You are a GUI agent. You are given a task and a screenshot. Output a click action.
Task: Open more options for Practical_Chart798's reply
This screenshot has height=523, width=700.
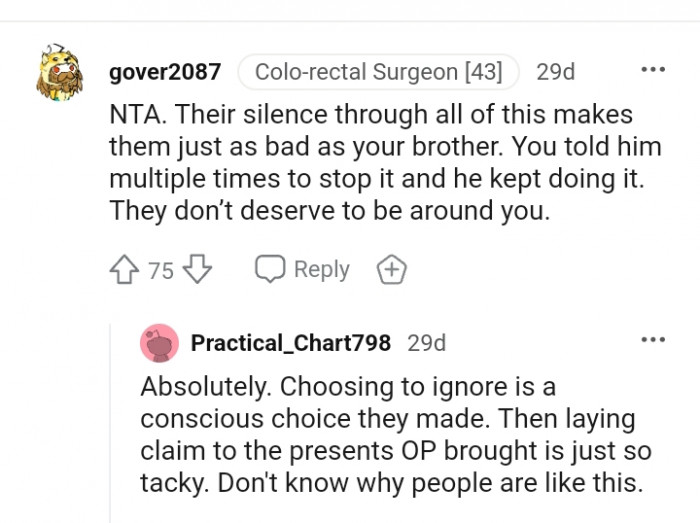tap(652, 341)
